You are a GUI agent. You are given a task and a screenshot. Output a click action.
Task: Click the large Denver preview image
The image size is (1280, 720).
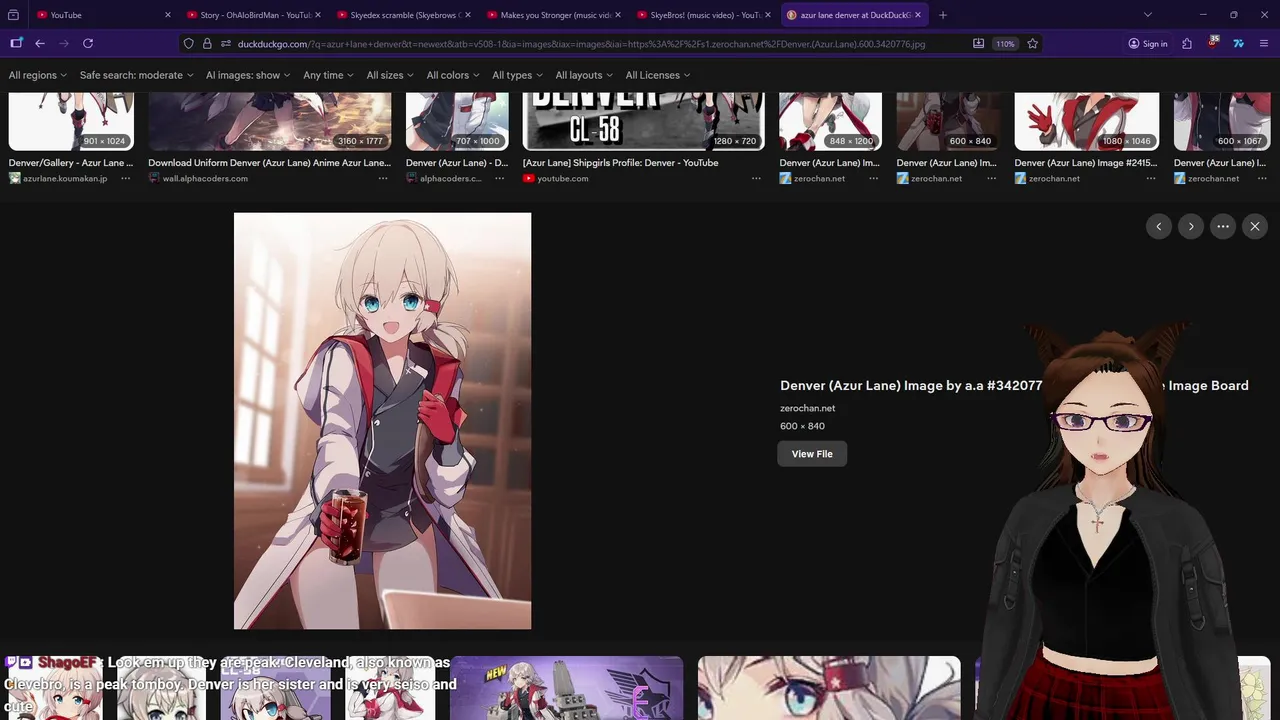(382, 421)
